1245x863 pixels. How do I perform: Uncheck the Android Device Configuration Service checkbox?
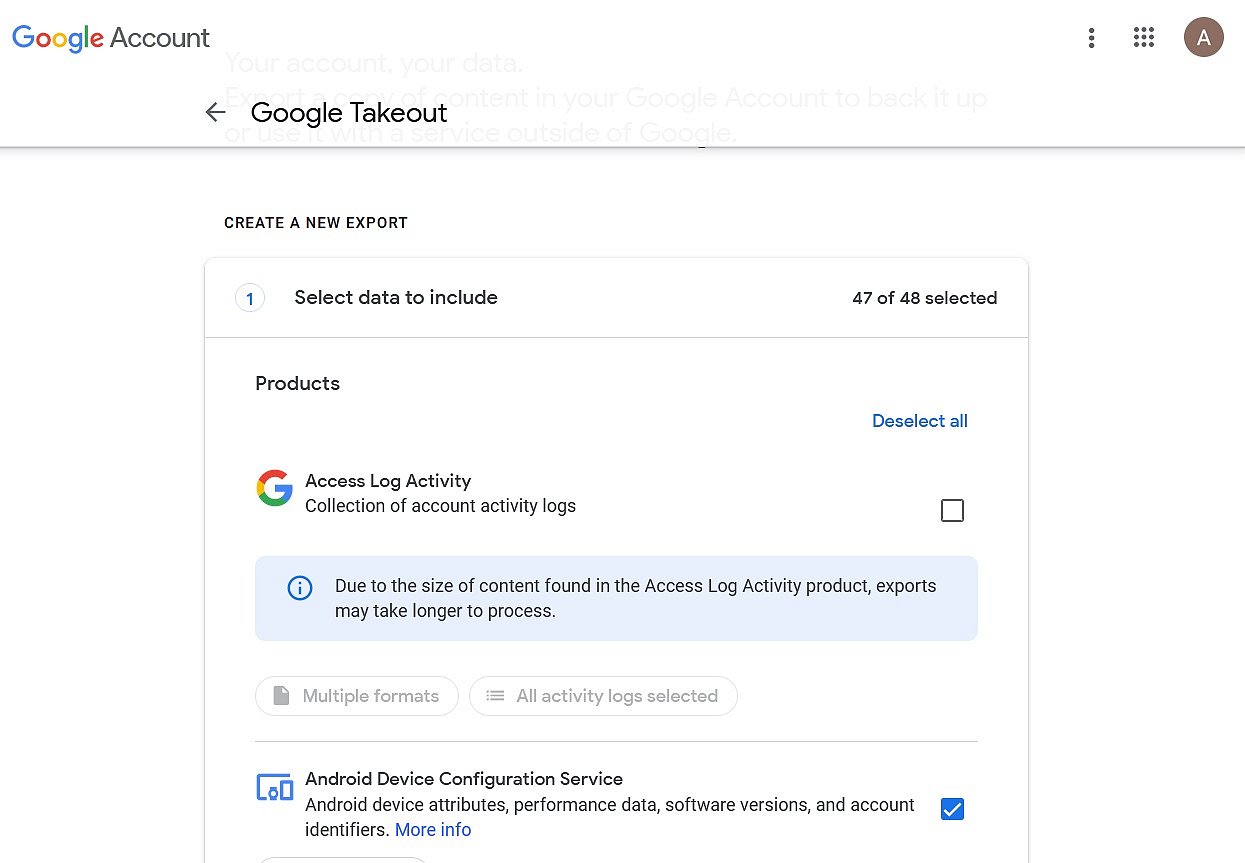(x=952, y=809)
